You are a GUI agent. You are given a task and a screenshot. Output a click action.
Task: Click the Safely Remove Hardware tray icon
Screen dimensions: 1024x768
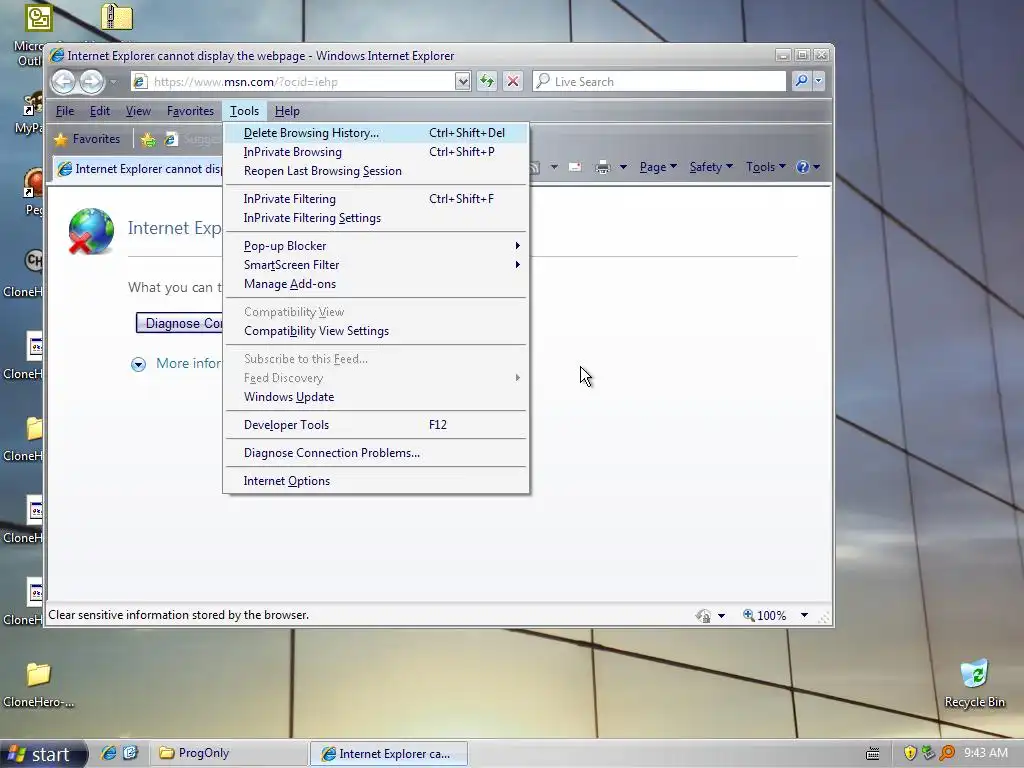(x=927, y=754)
